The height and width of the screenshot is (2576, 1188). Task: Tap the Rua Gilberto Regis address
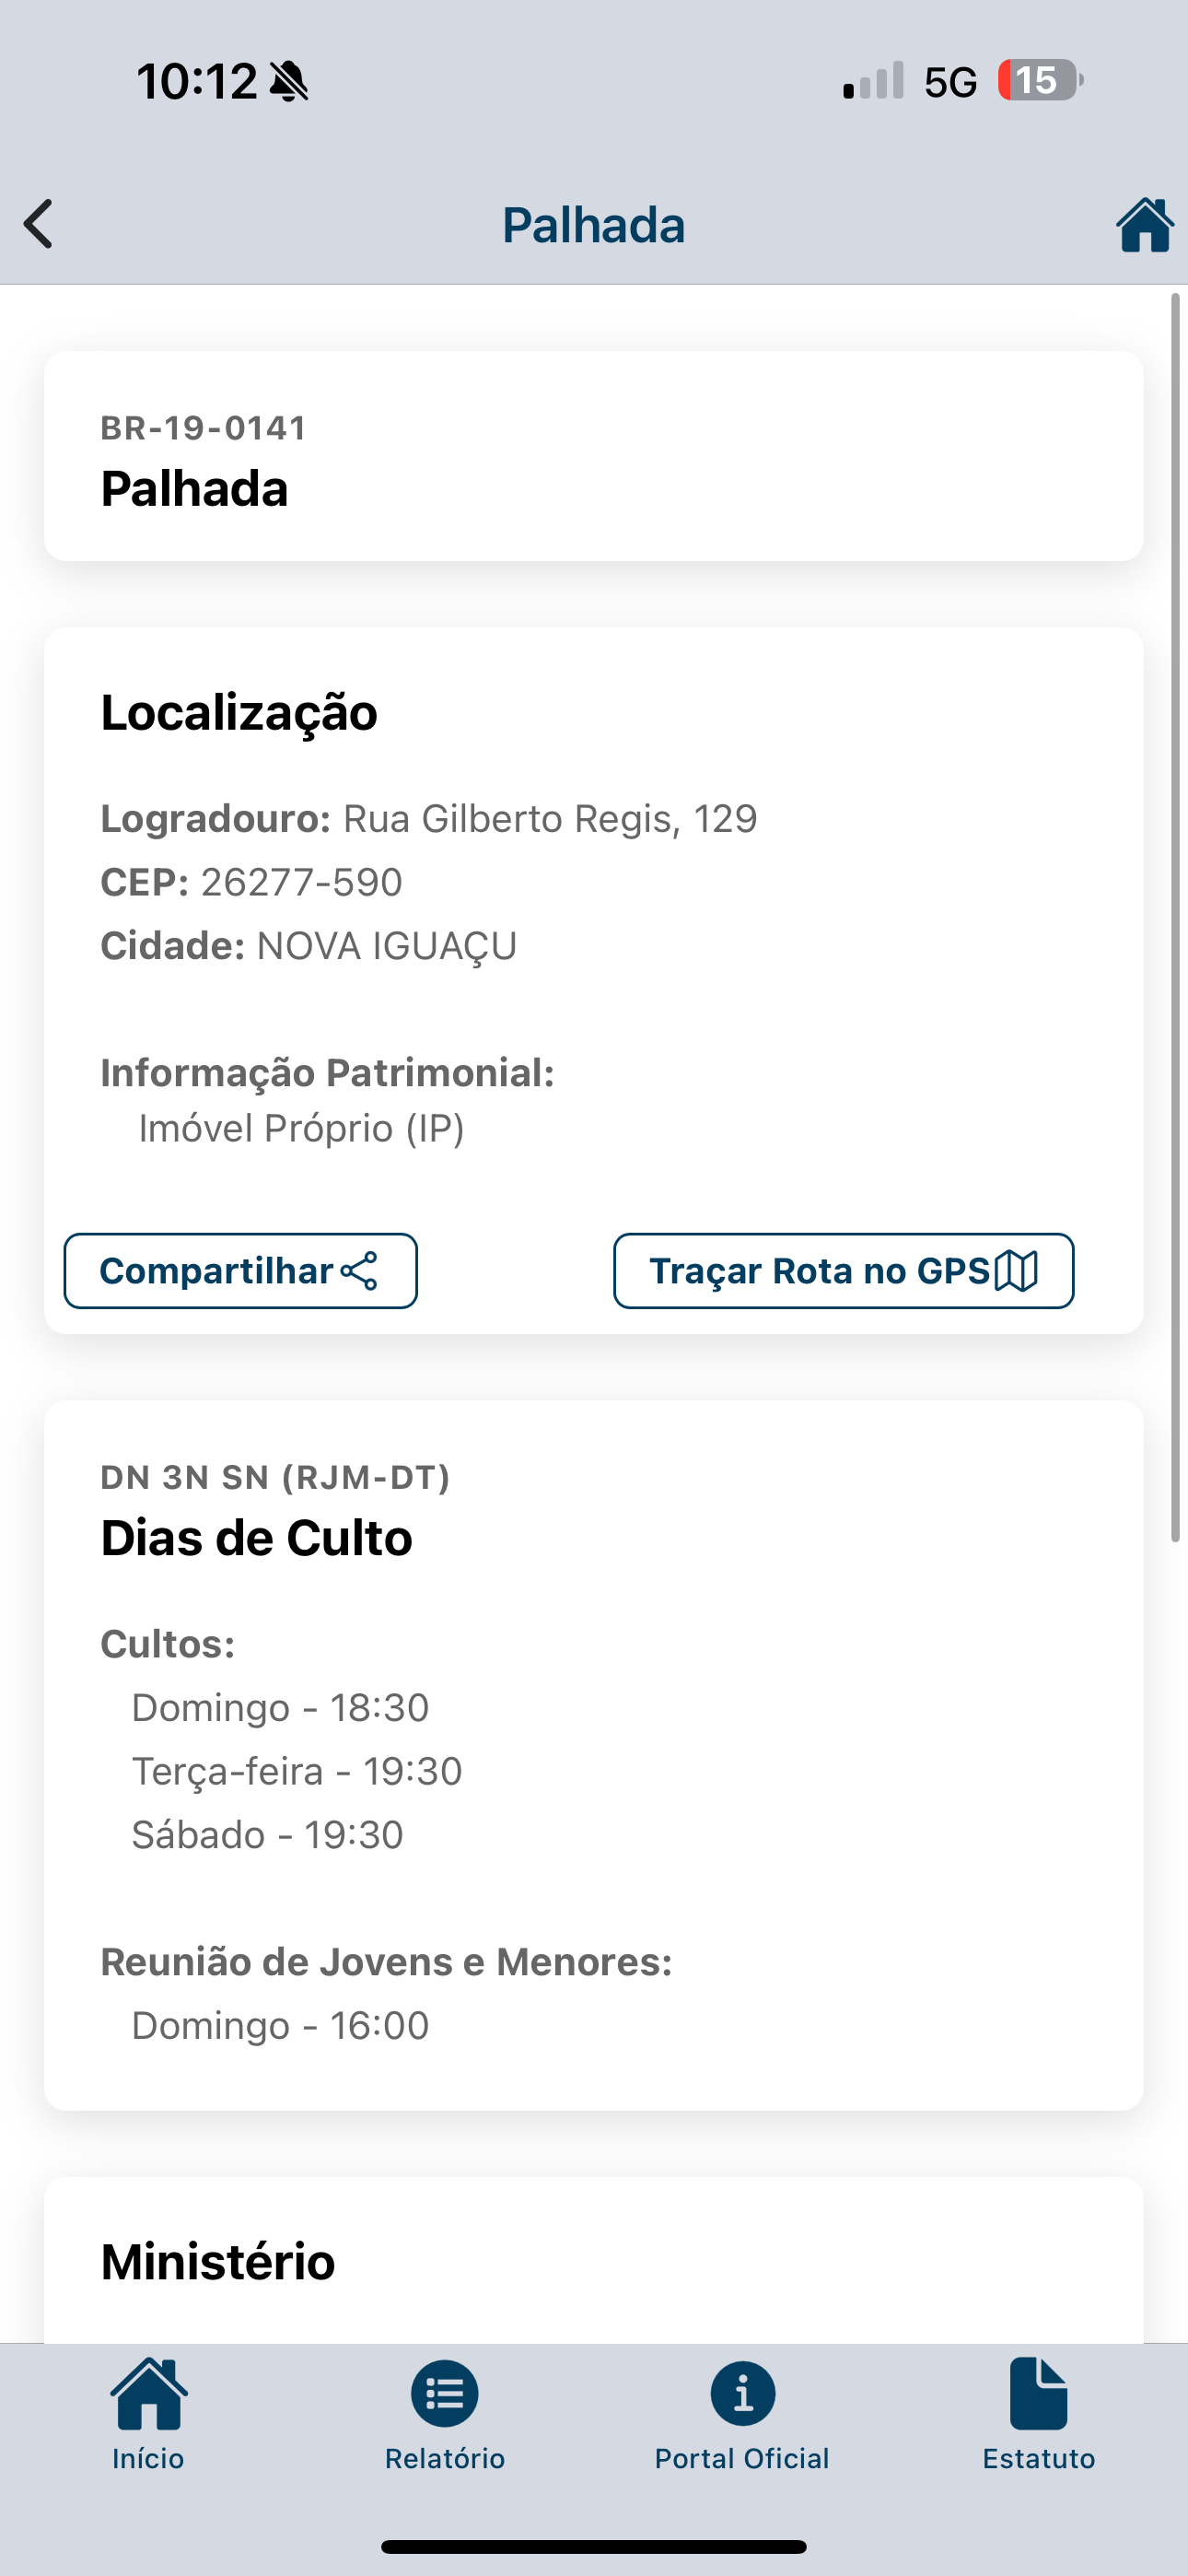click(550, 819)
